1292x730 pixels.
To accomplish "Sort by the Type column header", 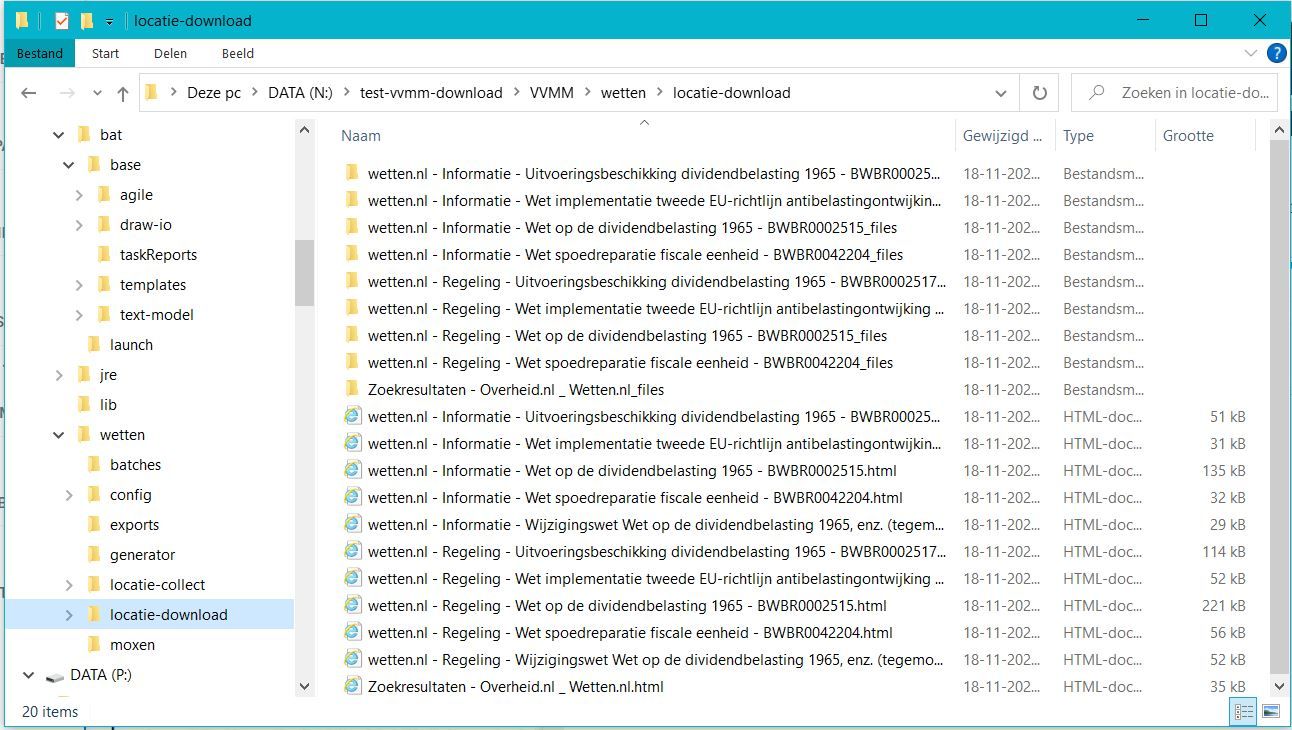I will coord(1078,136).
